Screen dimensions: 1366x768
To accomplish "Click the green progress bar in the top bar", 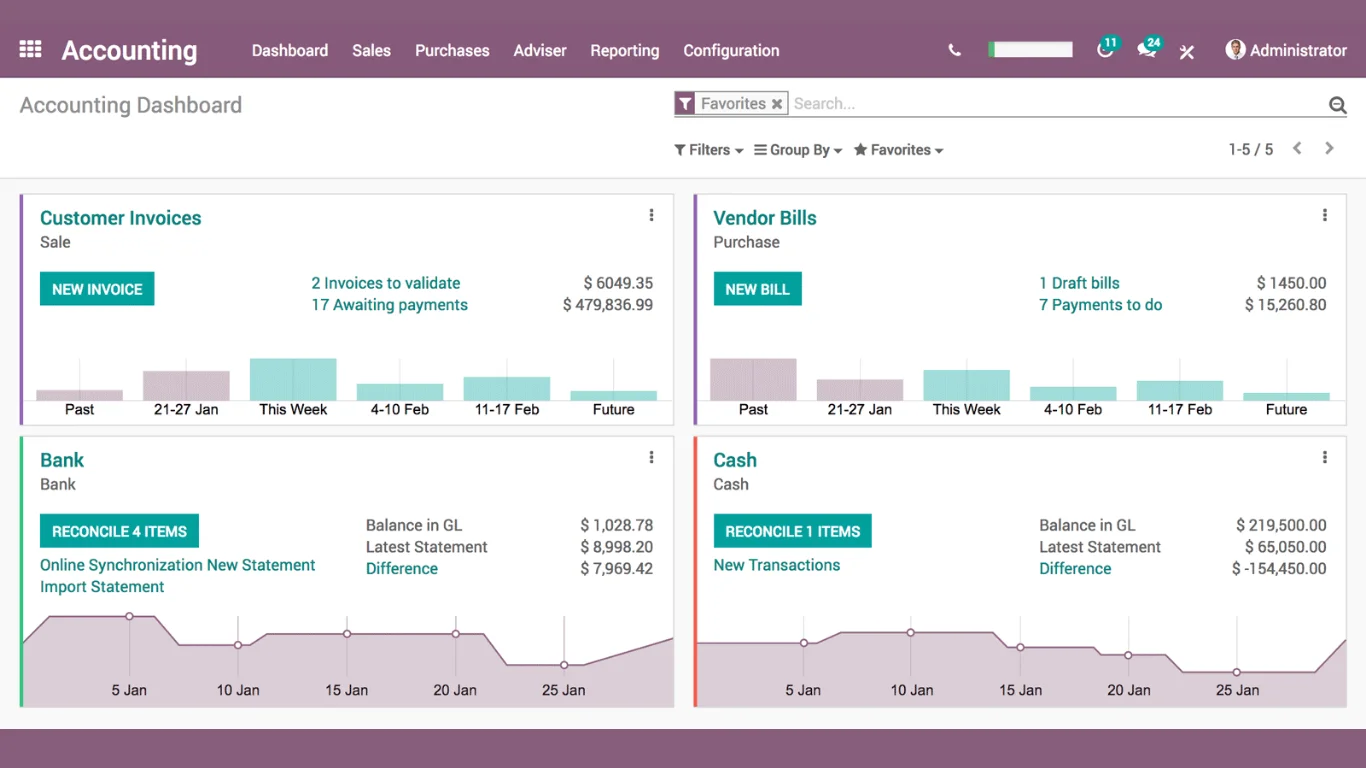I will tap(1030, 48).
